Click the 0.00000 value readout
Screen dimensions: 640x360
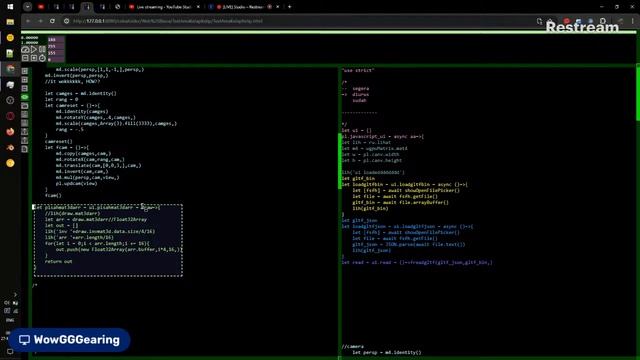tap(29, 38)
